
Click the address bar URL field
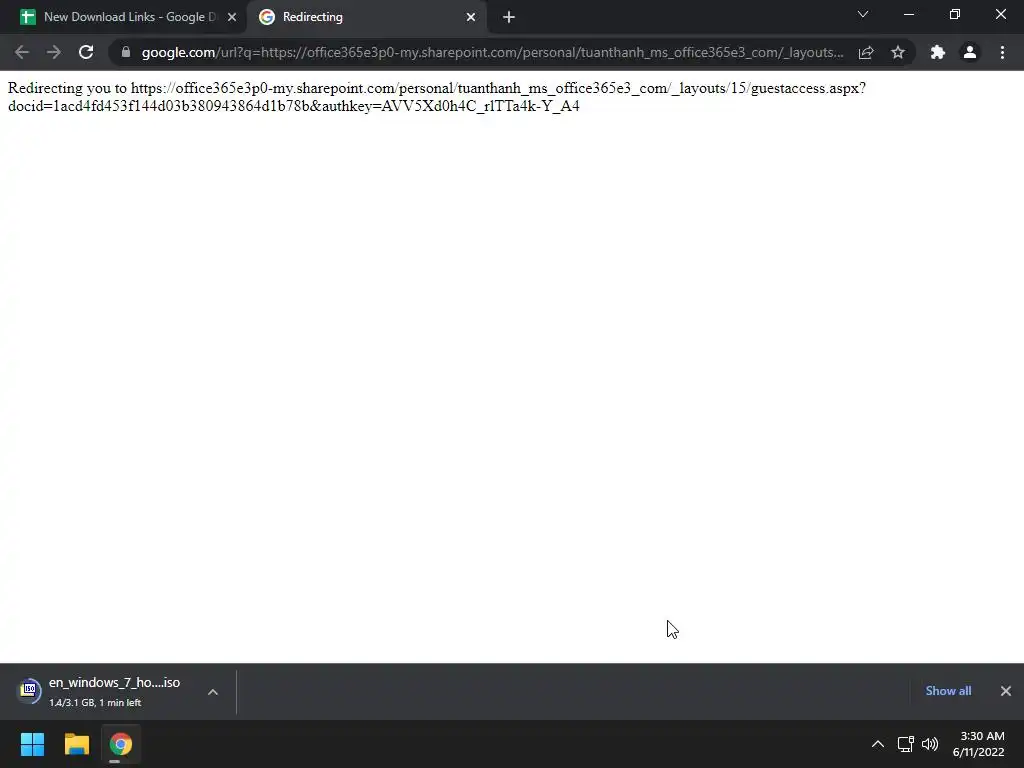point(492,52)
